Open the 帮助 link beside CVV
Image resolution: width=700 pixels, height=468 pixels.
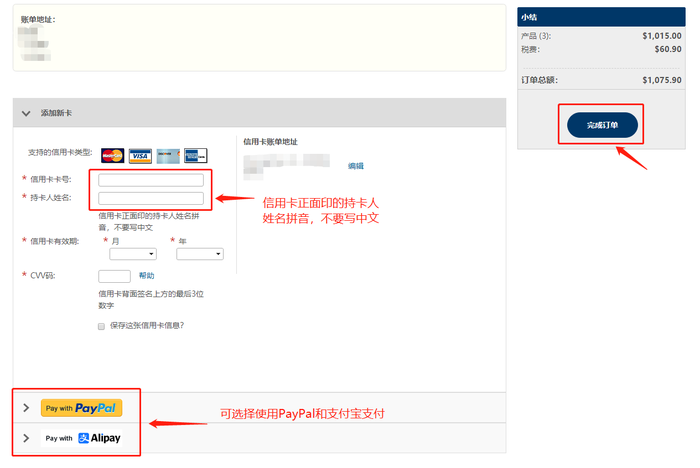tap(147, 276)
